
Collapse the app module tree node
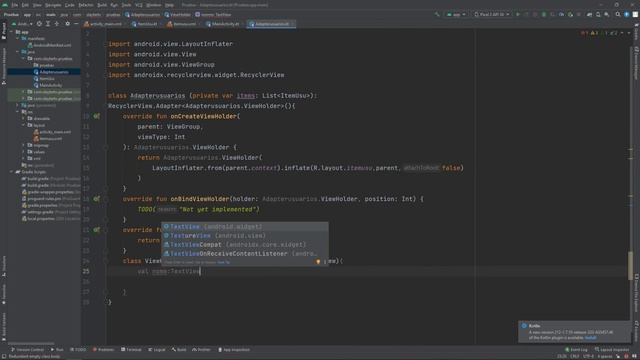12,32
